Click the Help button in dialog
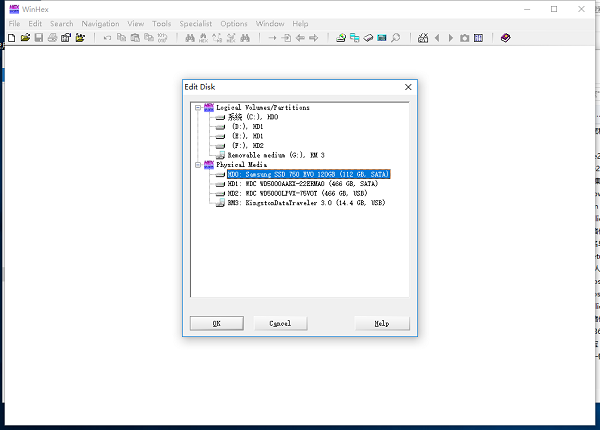 (382, 323)
